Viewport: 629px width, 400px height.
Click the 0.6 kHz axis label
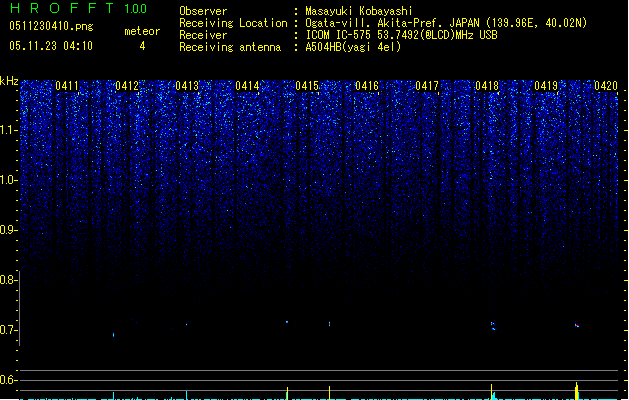point(8,380)
